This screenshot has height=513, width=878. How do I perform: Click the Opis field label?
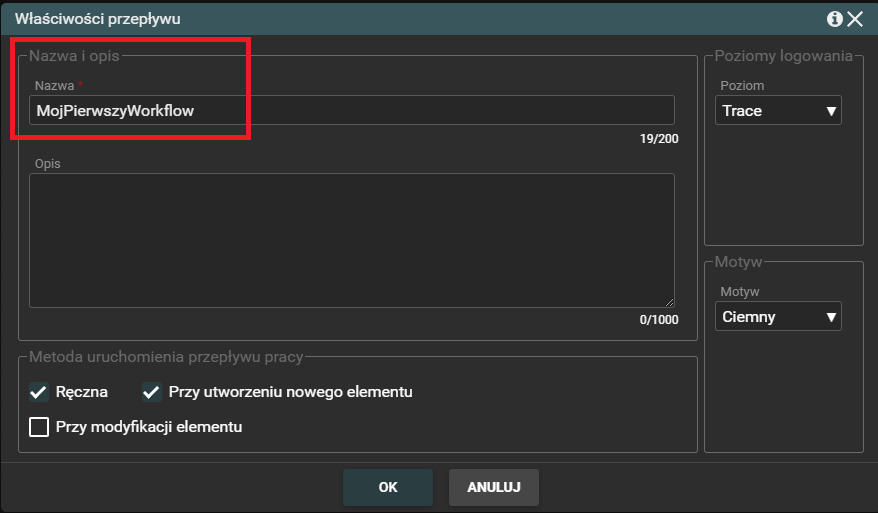pos(47,163)
